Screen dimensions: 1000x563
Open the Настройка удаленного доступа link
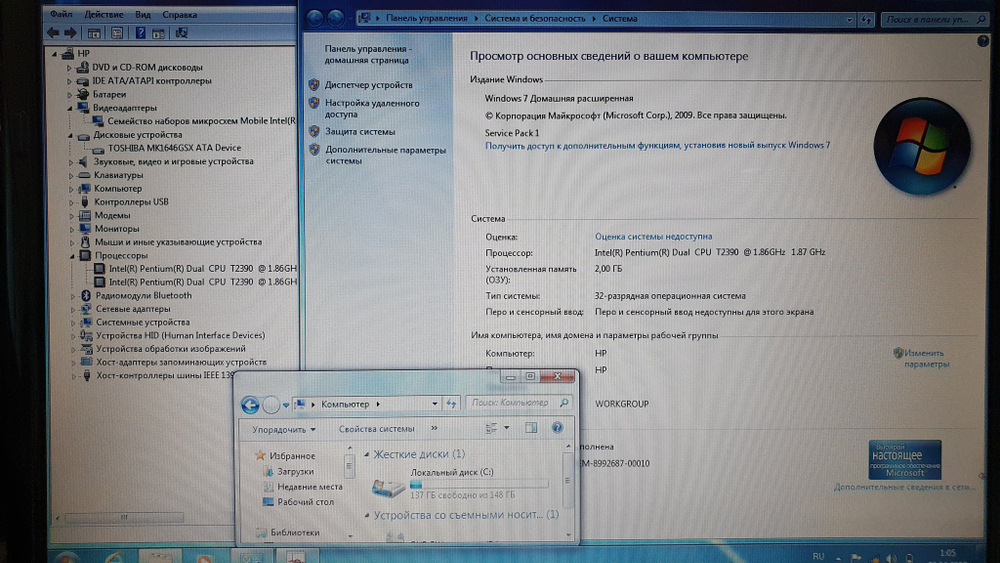[372, 108]
